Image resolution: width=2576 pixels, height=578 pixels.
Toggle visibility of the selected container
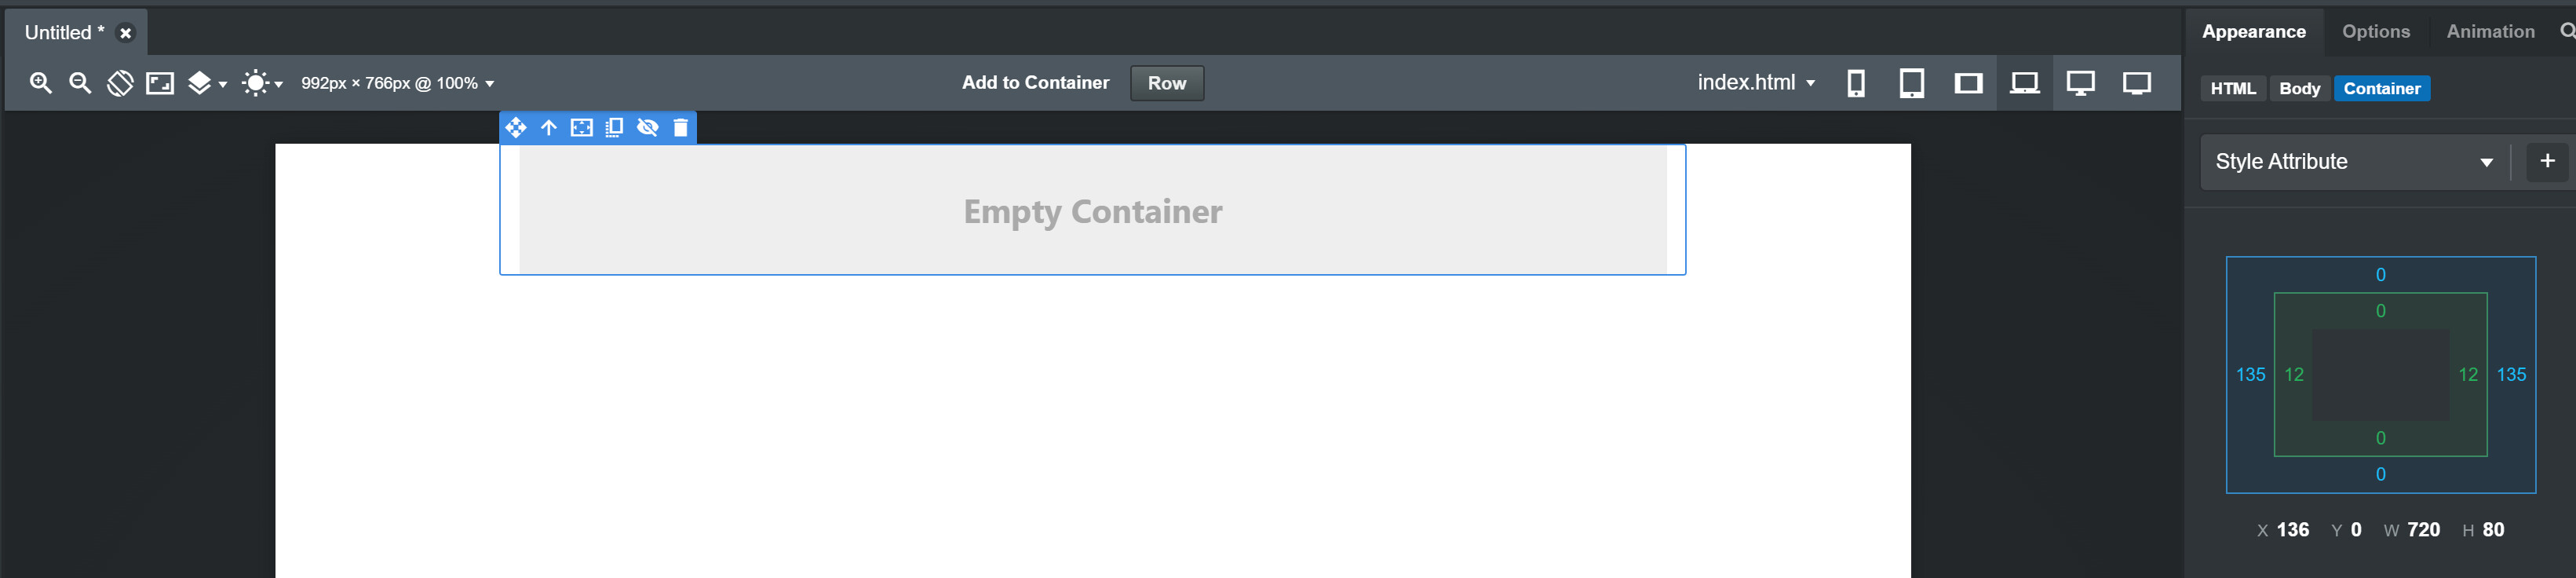[648, 127]
